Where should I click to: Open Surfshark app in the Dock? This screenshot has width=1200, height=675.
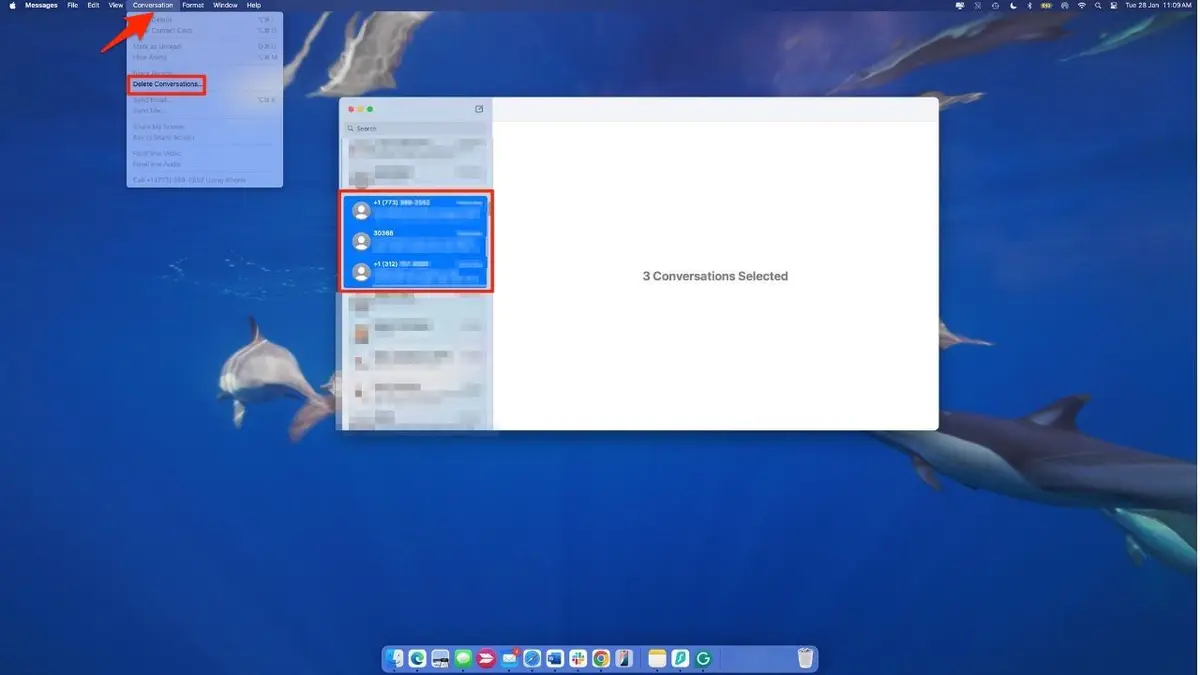680,658
